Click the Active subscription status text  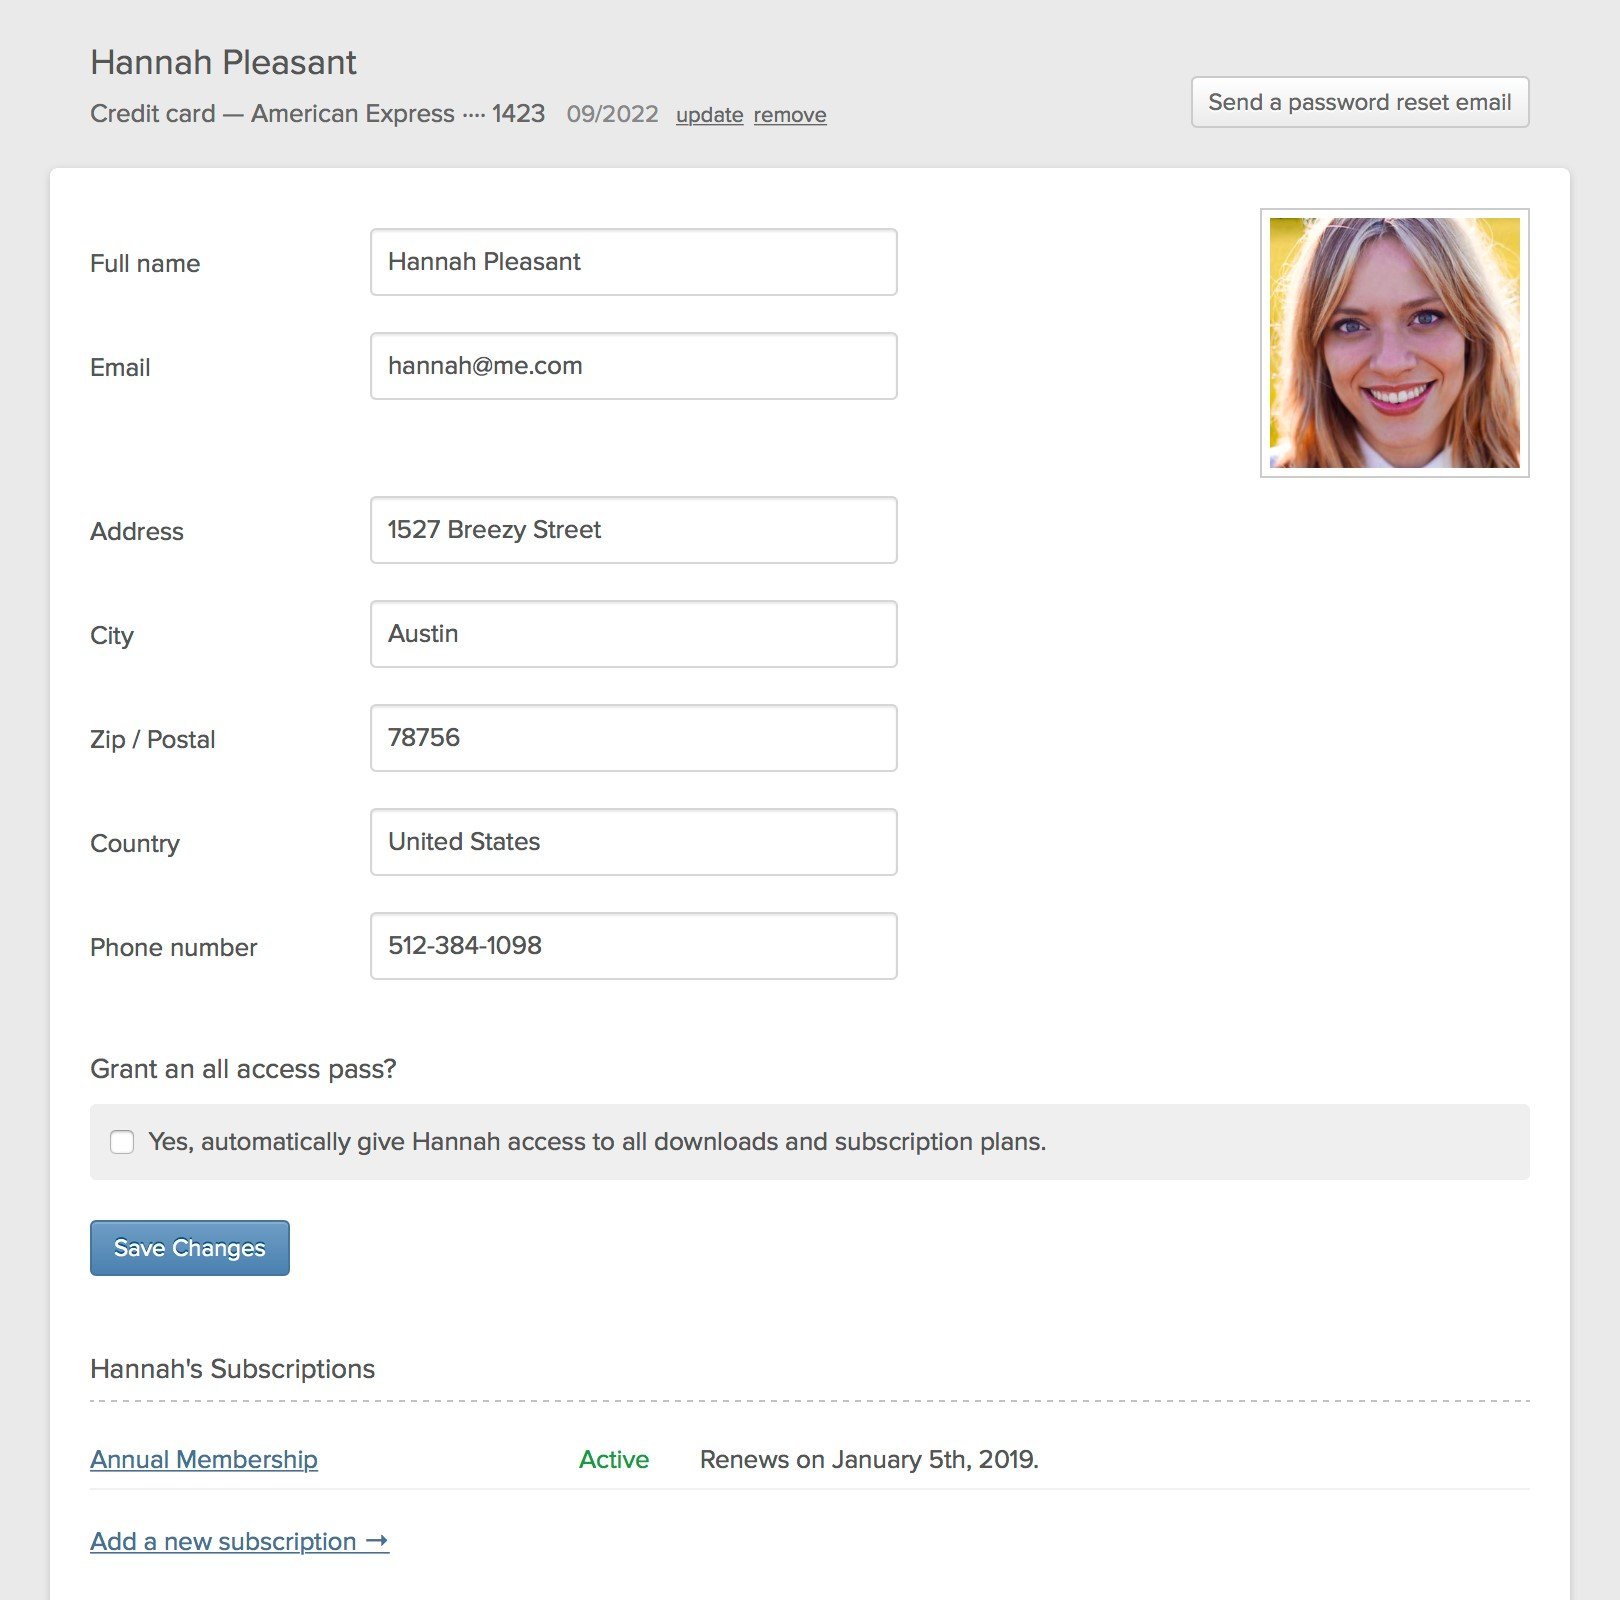[x=614, y=1460]
